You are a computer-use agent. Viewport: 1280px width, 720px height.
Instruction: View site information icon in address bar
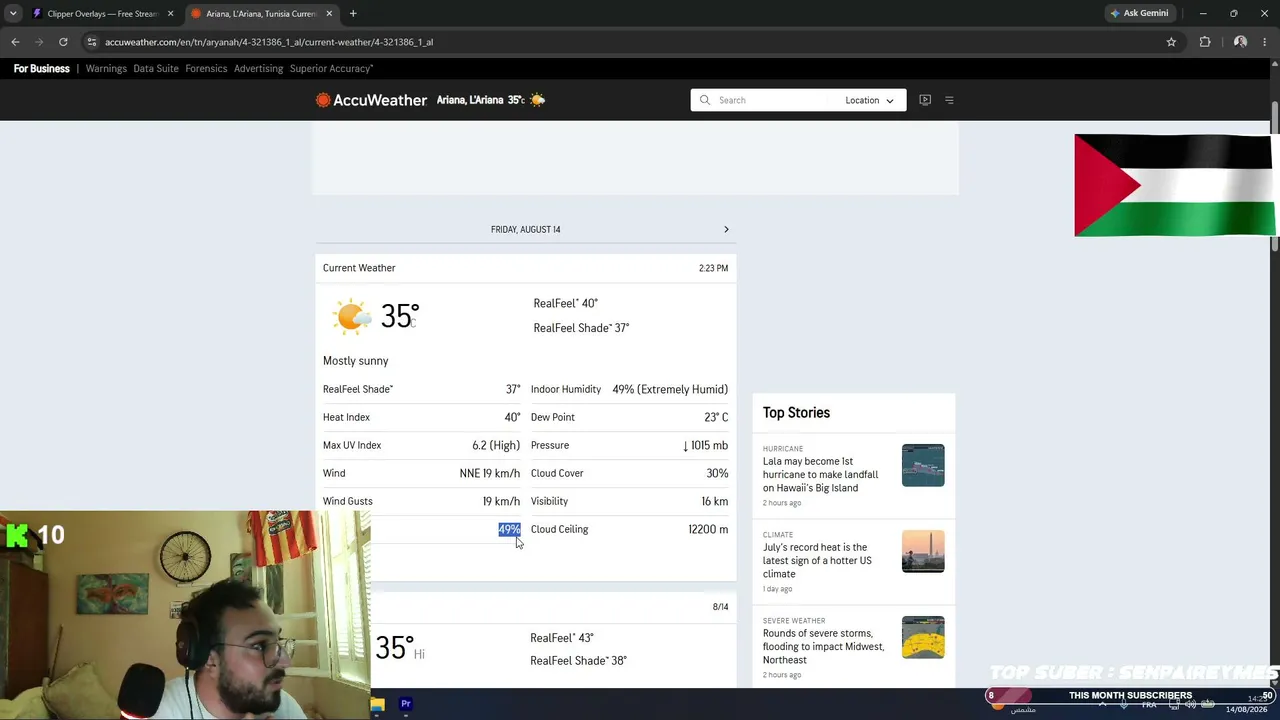91,42
